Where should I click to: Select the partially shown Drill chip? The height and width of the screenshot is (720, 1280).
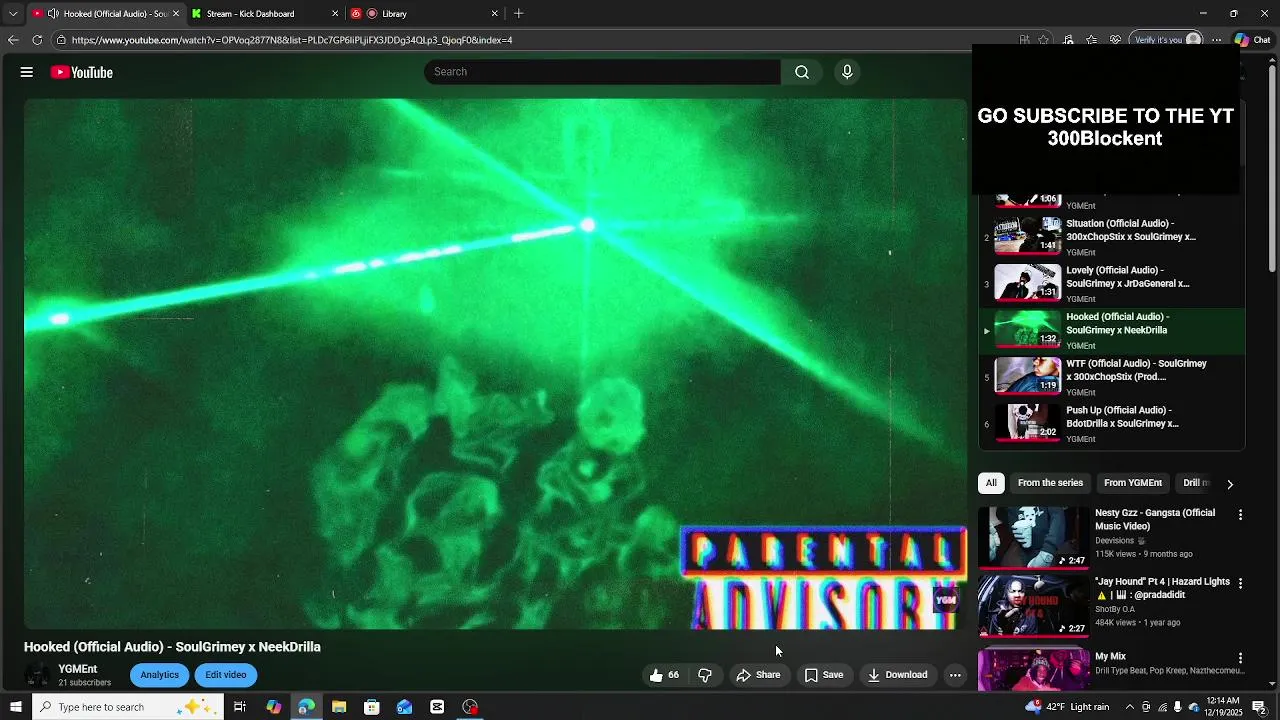click(1195, 483)
